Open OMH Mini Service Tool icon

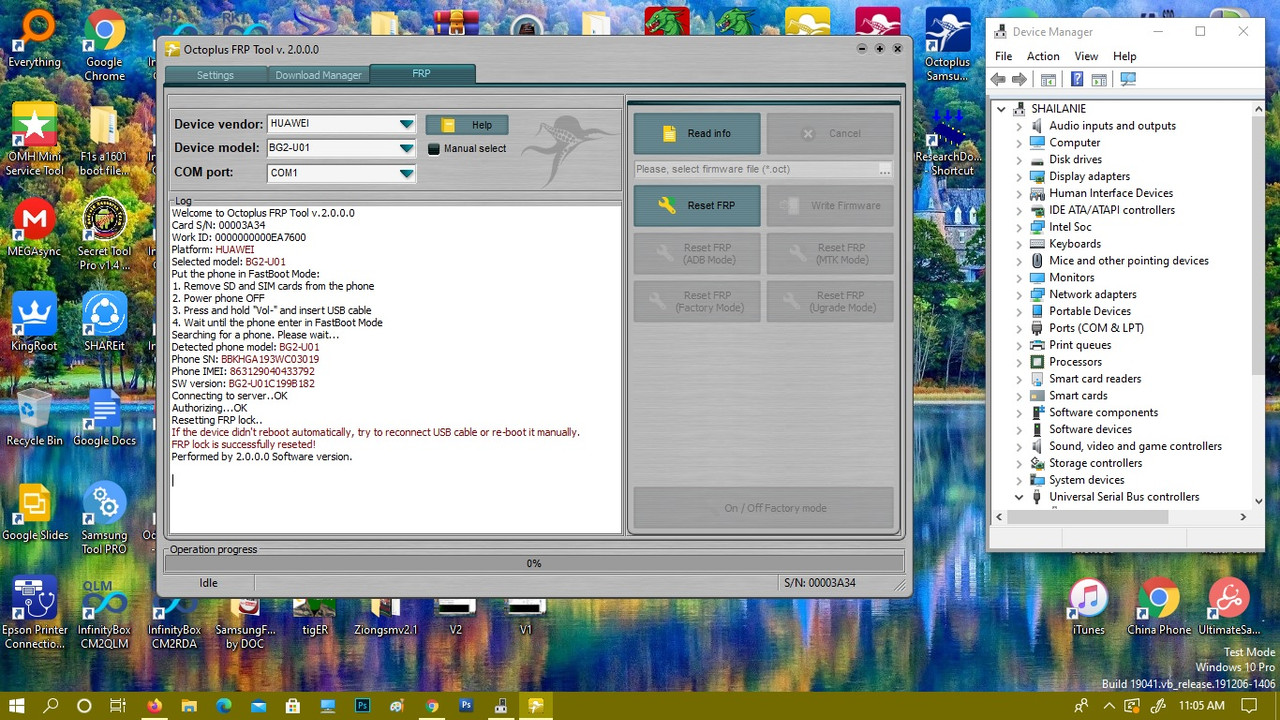pos(35,140)
